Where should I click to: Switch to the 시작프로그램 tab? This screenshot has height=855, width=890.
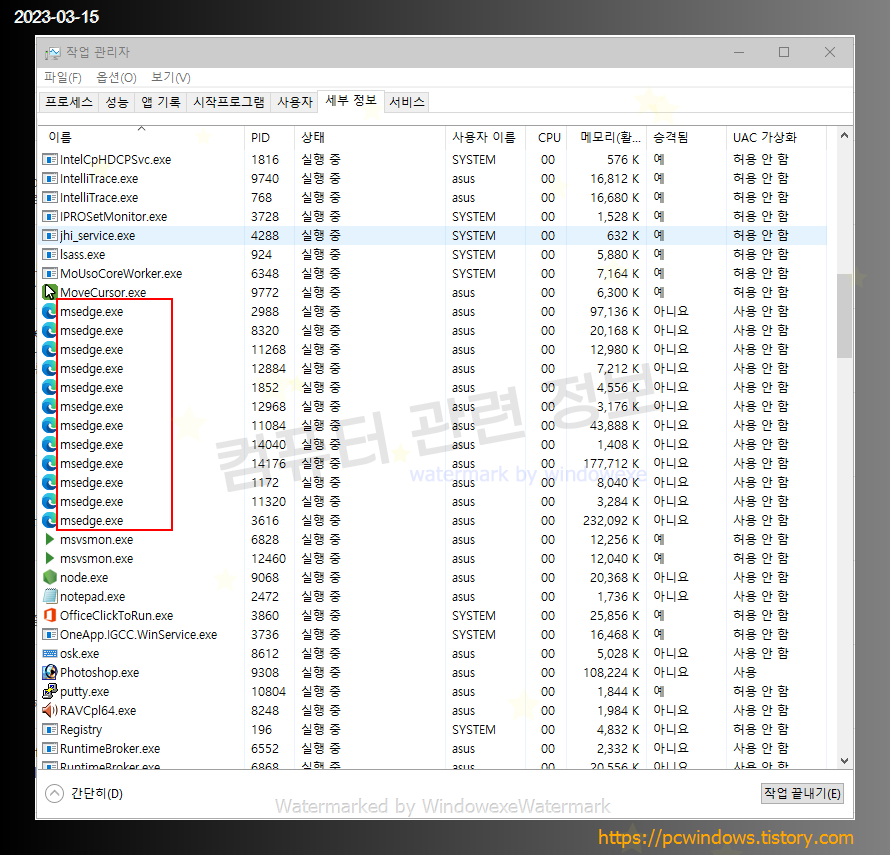229,102
